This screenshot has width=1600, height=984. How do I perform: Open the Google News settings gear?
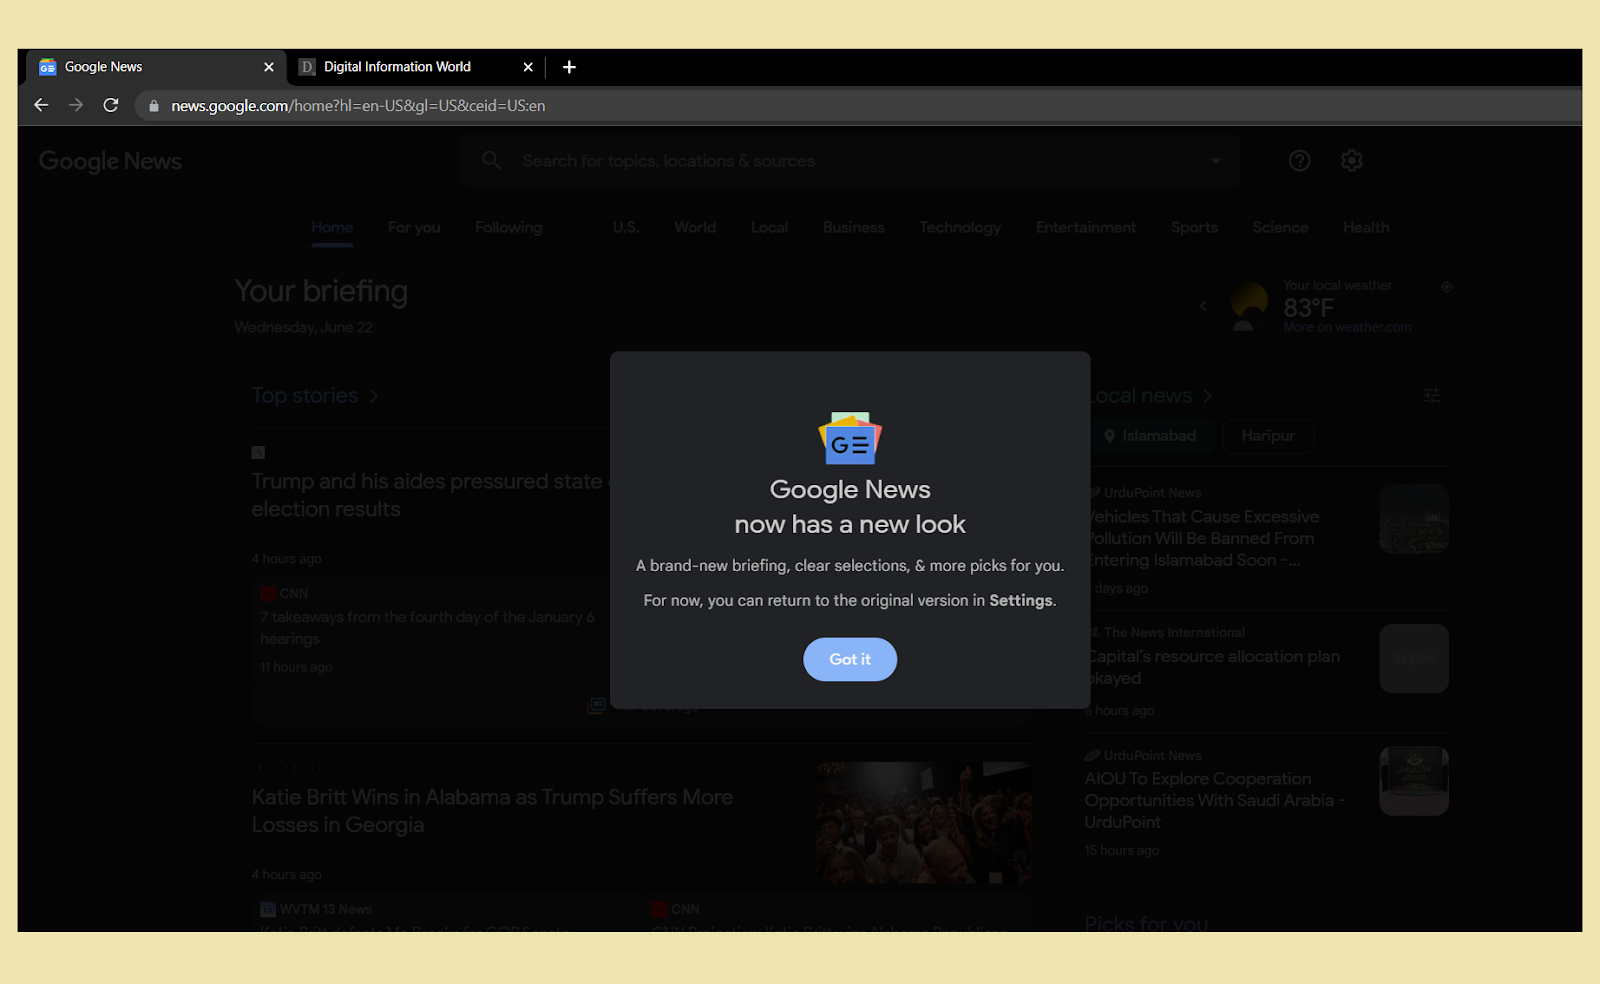click(x=1352, y=161)
